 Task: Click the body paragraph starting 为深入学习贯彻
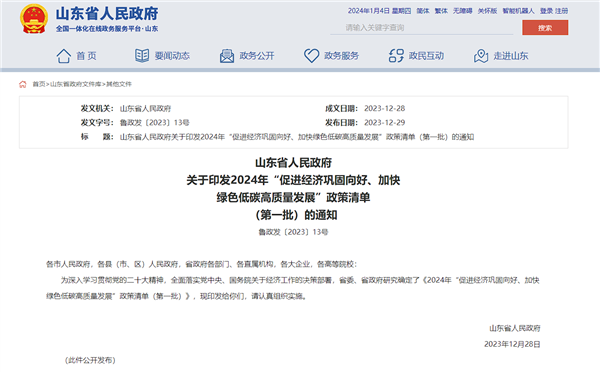point(293,288)
